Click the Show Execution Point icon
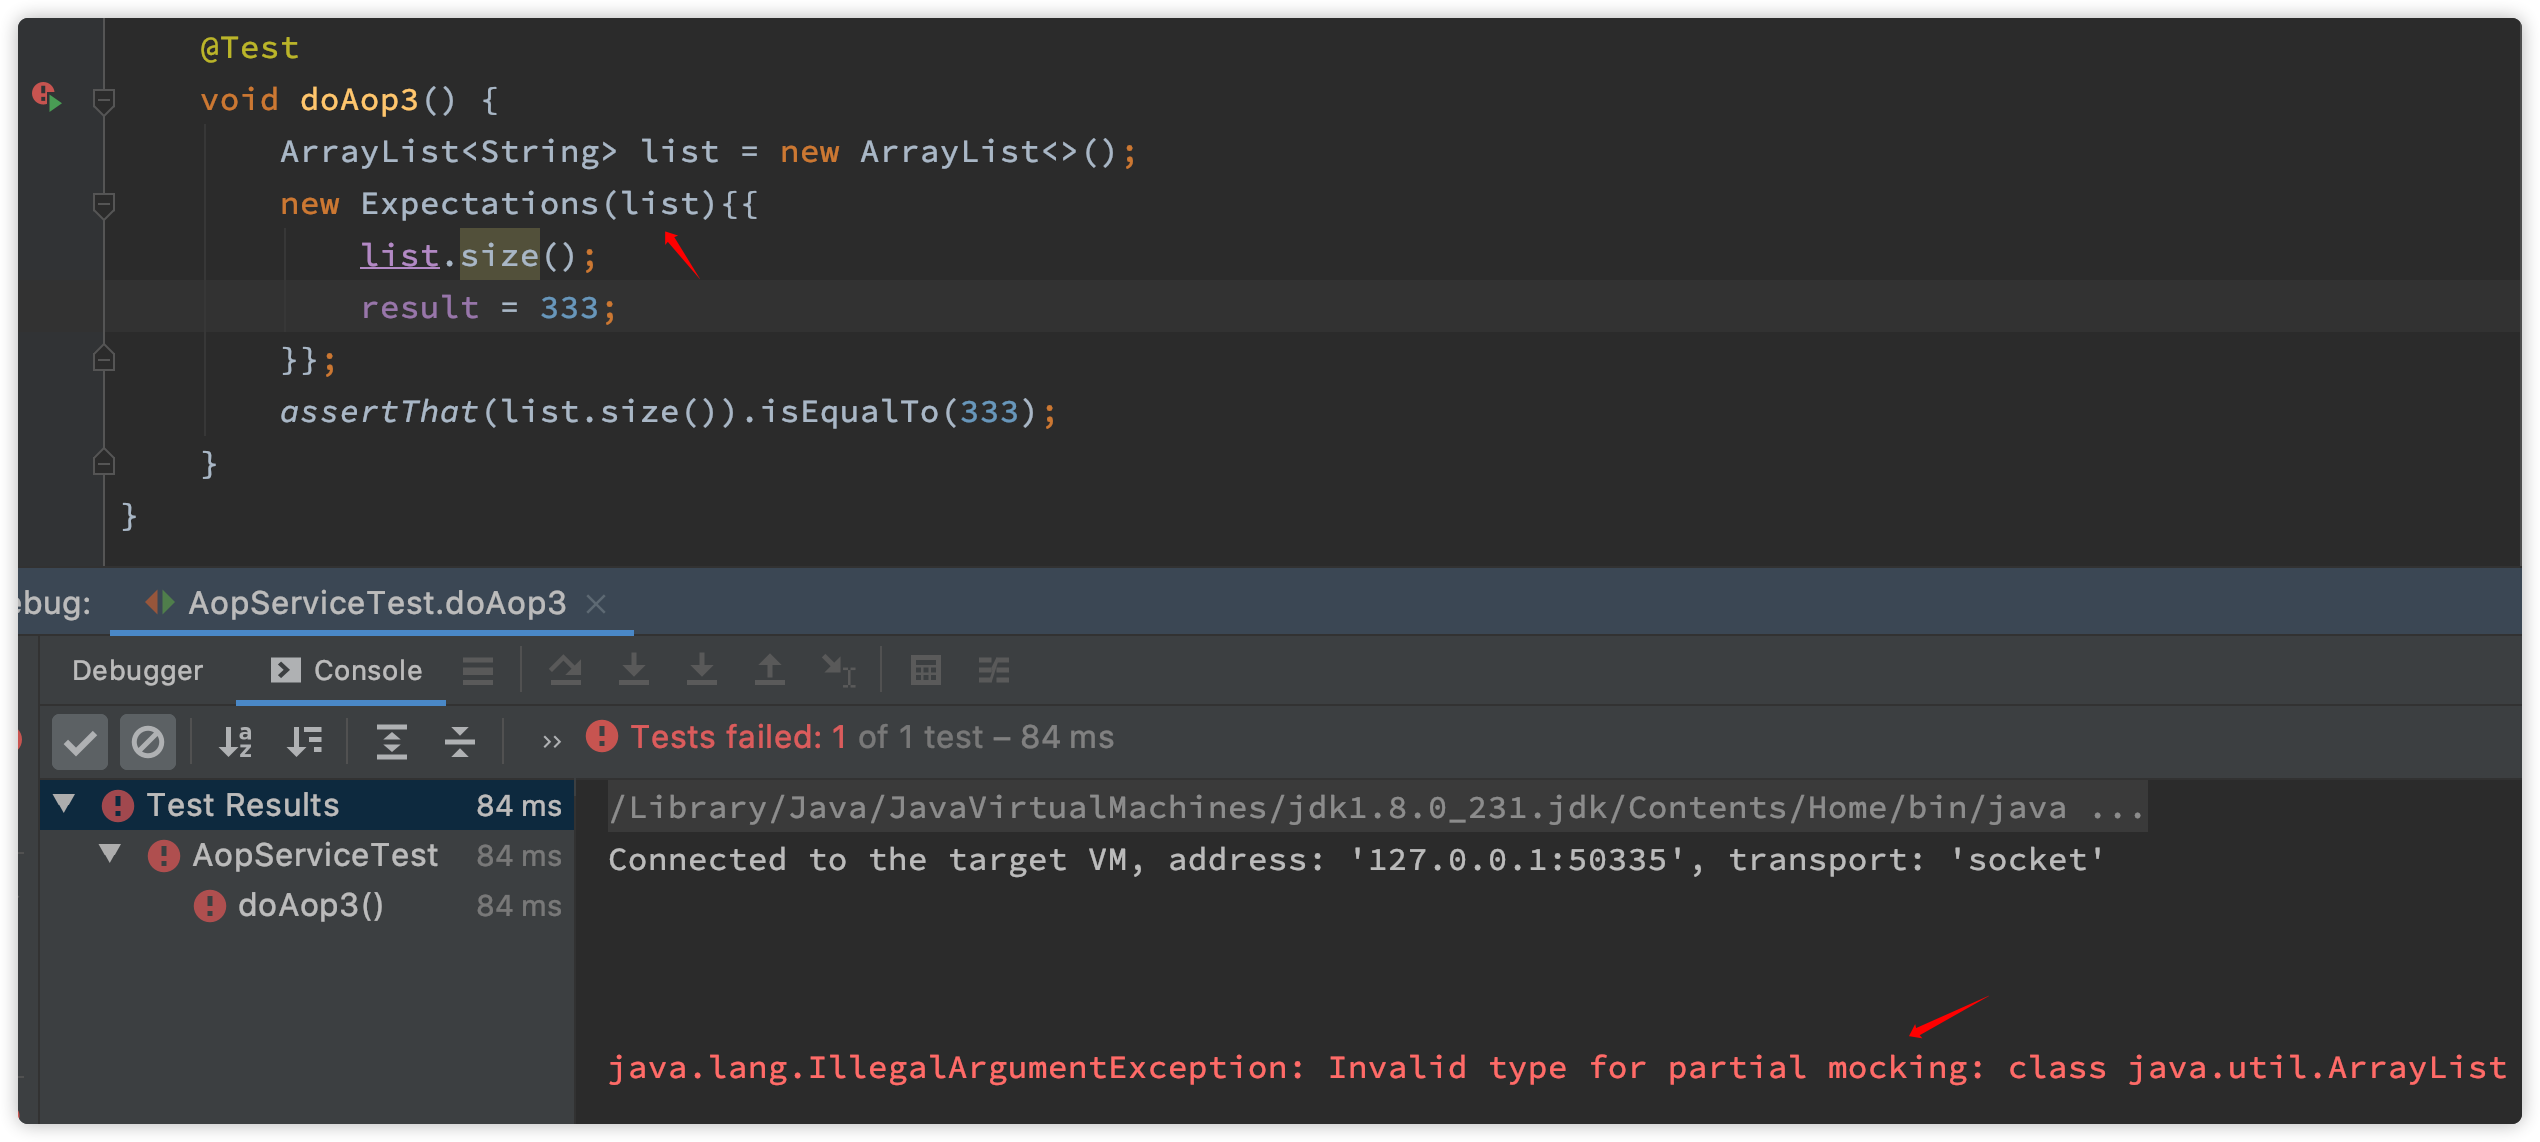Image resolution: width=2540 pixels, height=1142 pixels. coord(478,670)
